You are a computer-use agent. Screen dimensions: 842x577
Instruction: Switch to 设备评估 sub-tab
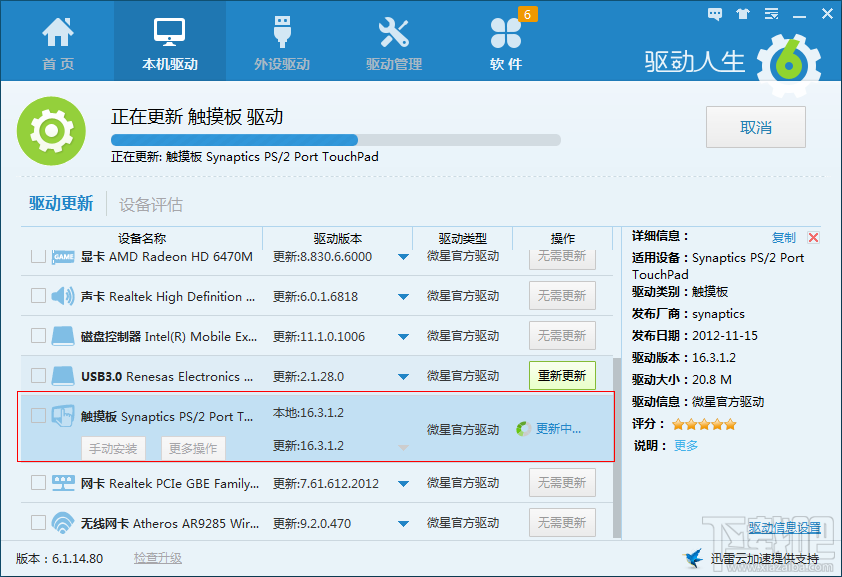pos(151,204)
